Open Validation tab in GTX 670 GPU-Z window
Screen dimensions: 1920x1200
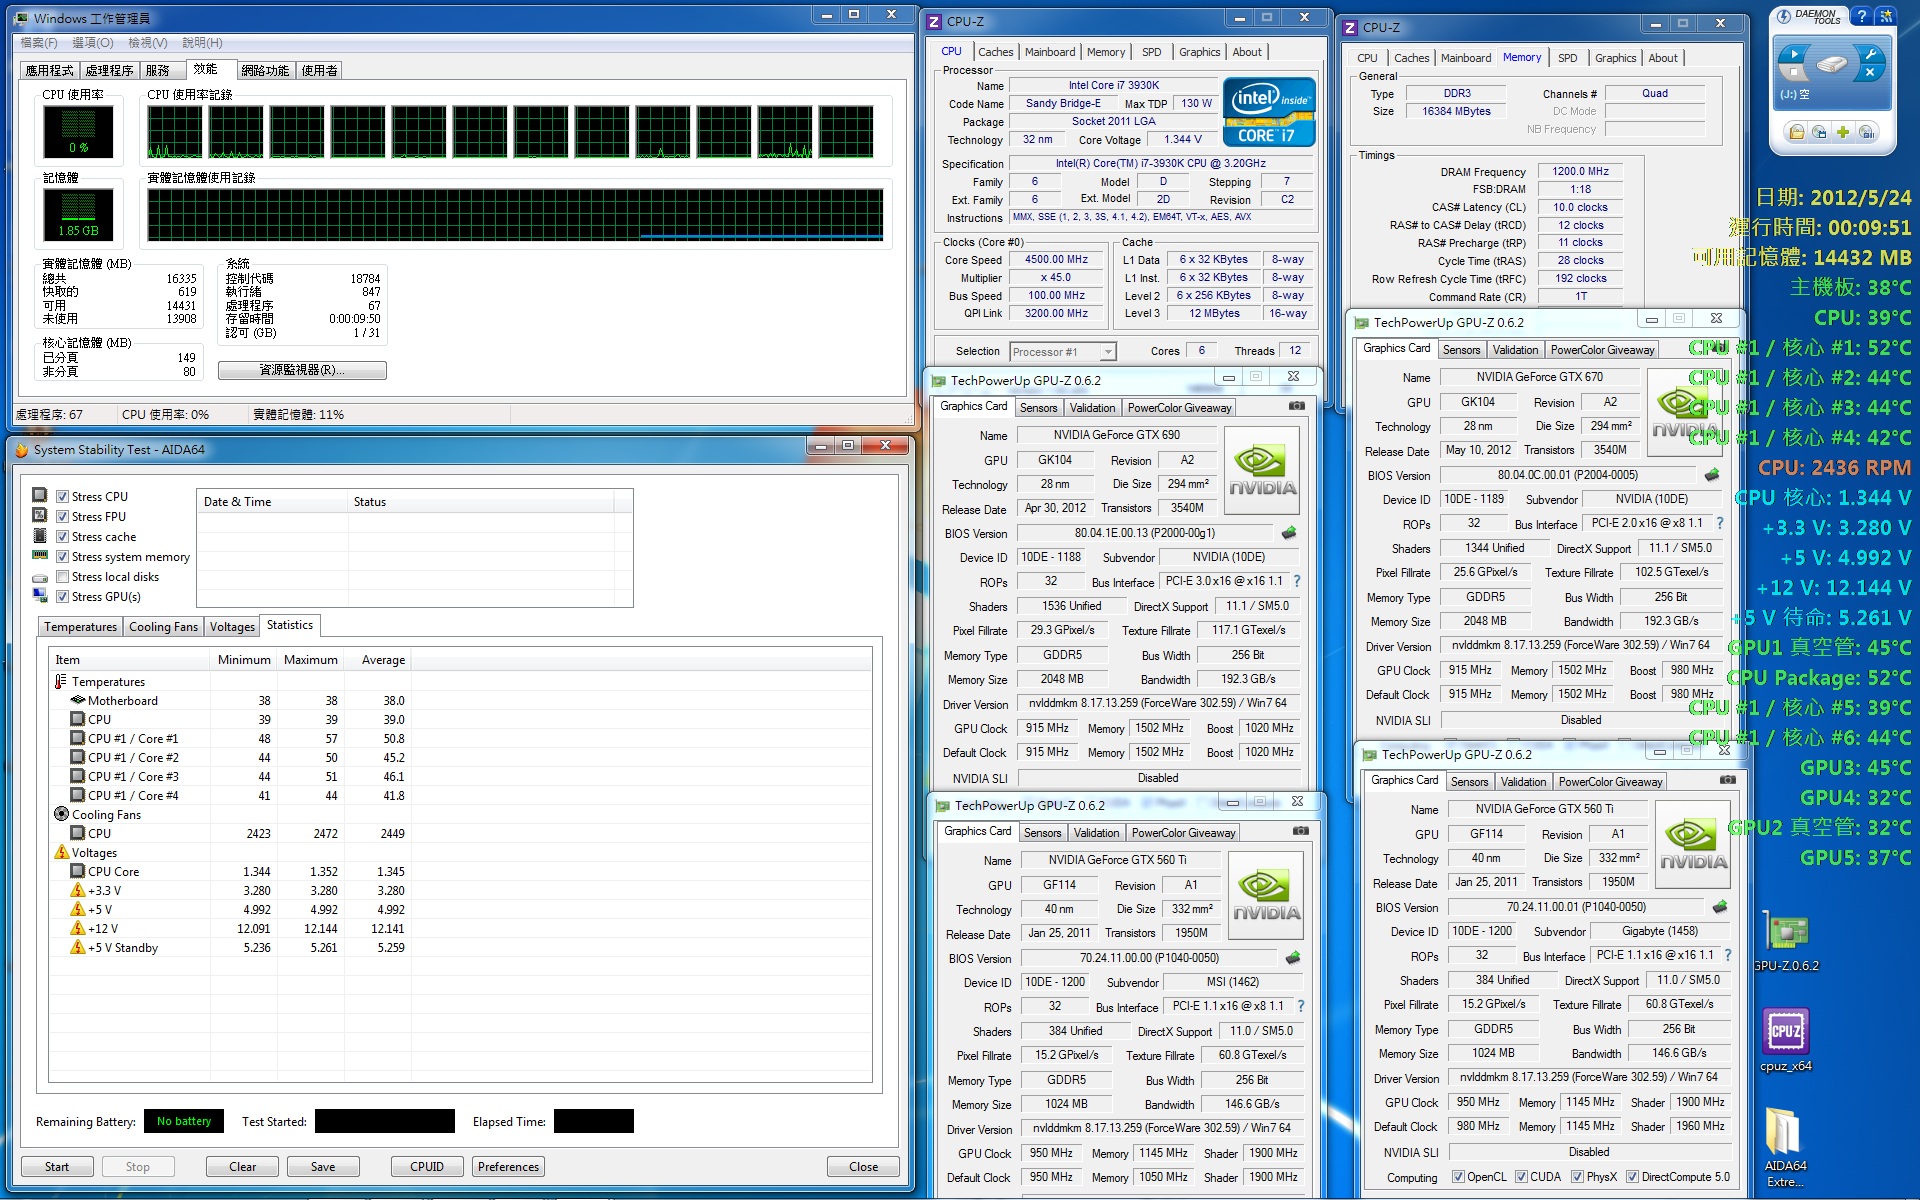pyautogui.click(x=1515, y=349)
